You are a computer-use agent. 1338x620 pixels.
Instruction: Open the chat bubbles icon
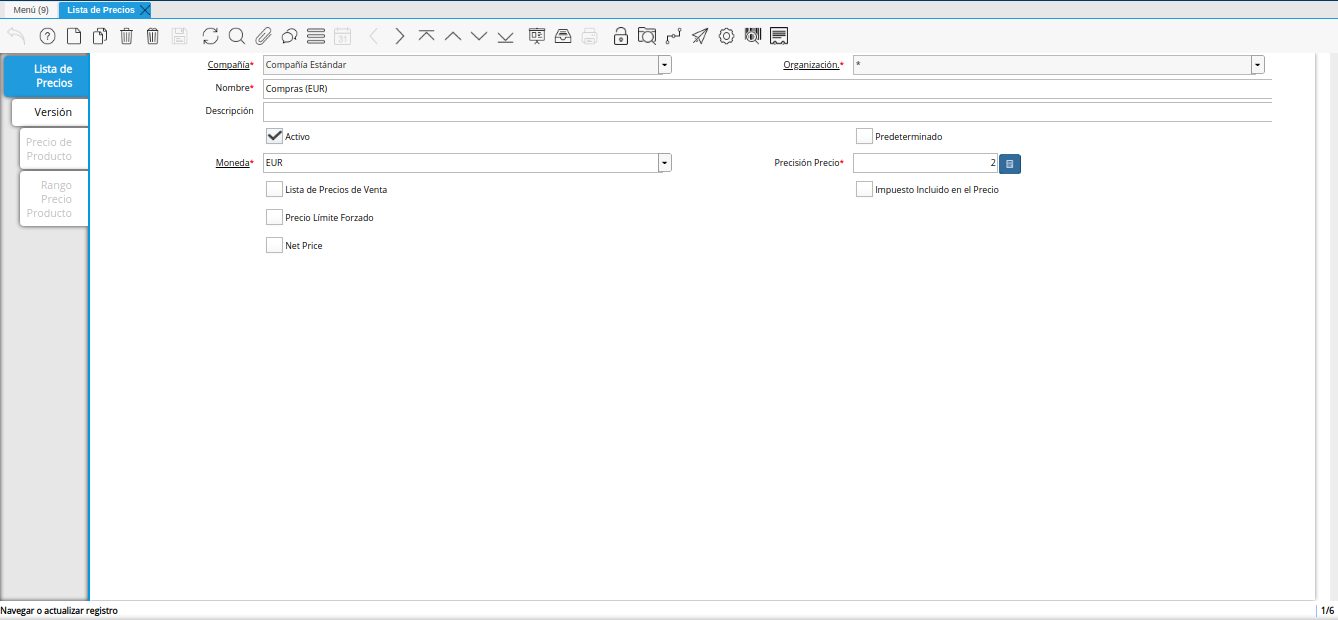[x=289, y=36]
